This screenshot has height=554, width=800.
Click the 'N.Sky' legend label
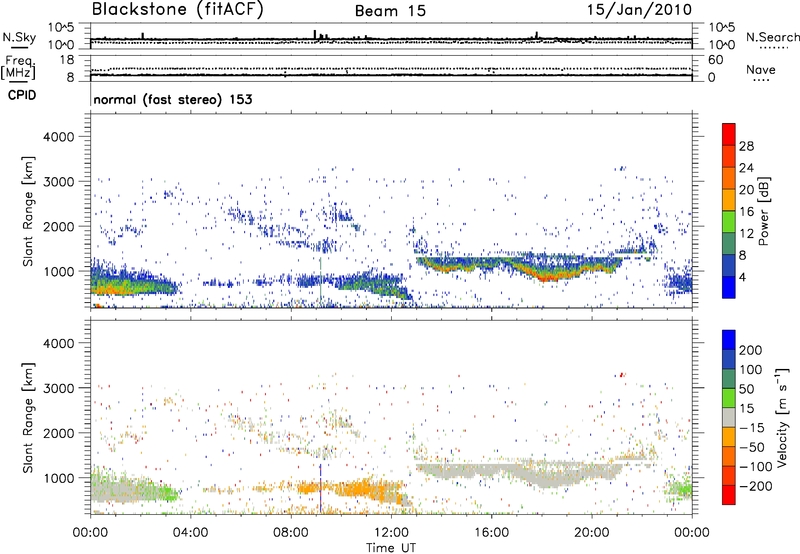[x=19, y=37]
